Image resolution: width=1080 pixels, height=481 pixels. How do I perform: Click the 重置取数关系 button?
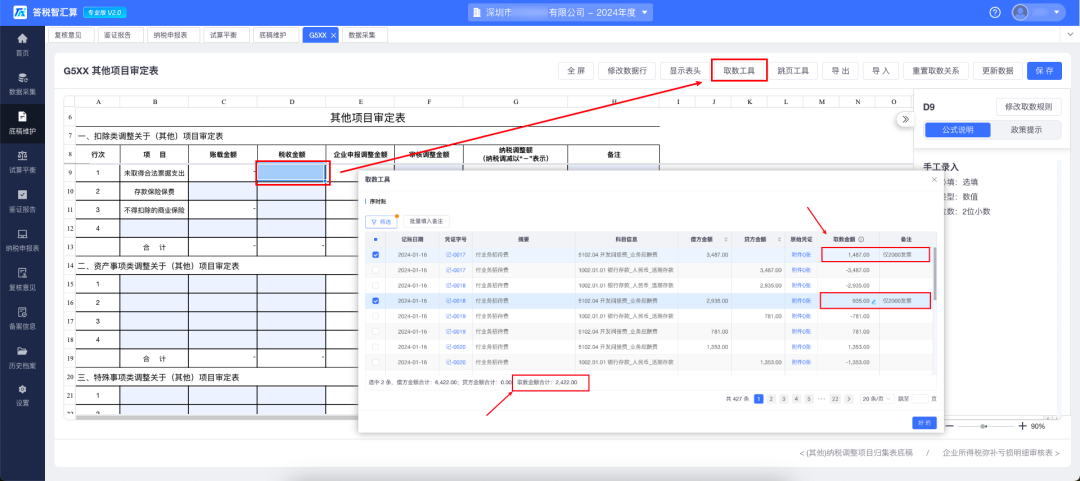(936, 70)
